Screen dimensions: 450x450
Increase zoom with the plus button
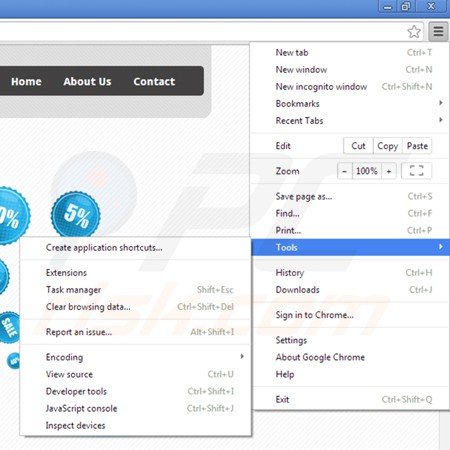[389, 171]
